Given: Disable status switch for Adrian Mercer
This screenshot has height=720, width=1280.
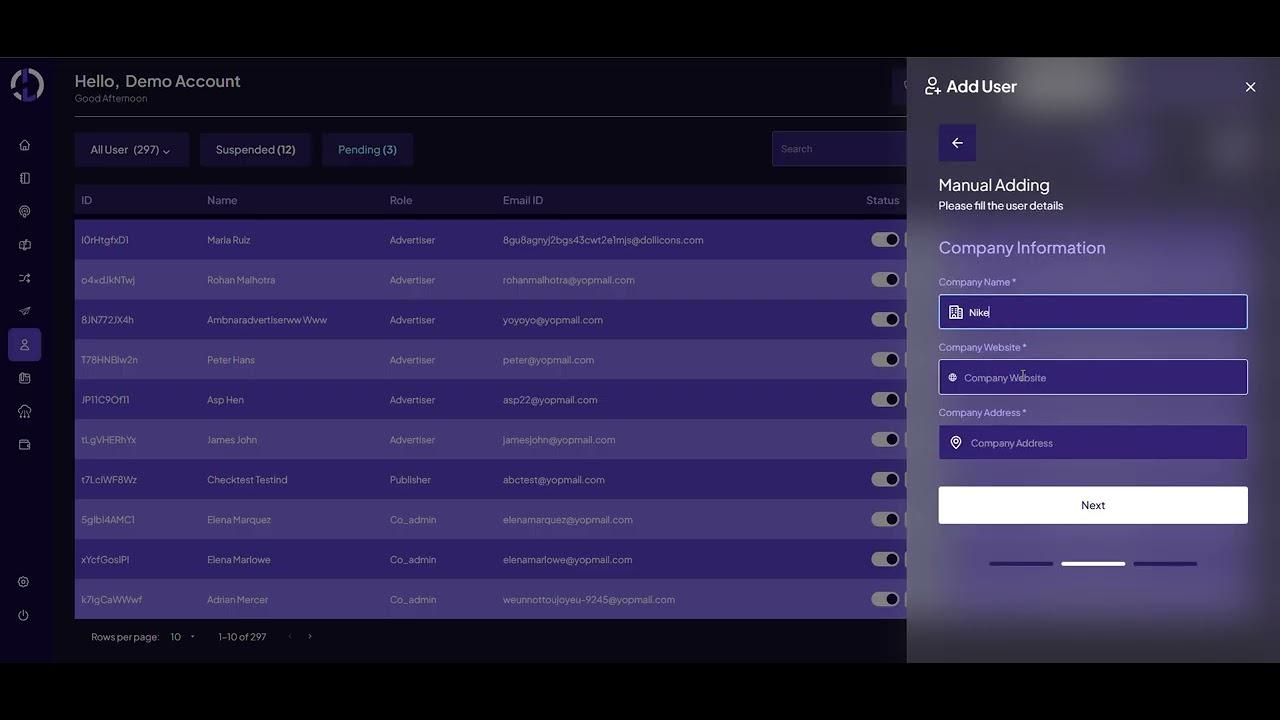Looking at the screenshot, I should tap(885, 599).
